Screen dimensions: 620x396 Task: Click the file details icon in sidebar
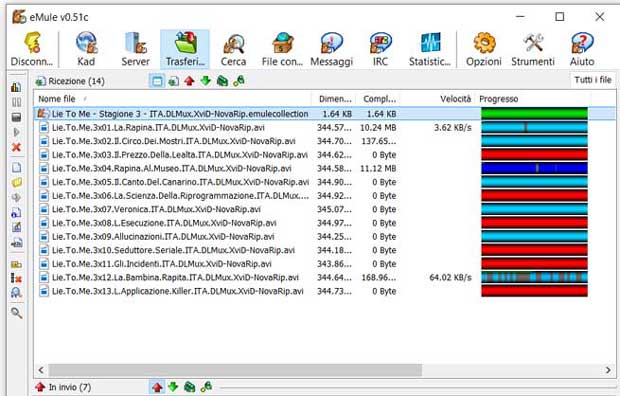(x=16, y=212)
